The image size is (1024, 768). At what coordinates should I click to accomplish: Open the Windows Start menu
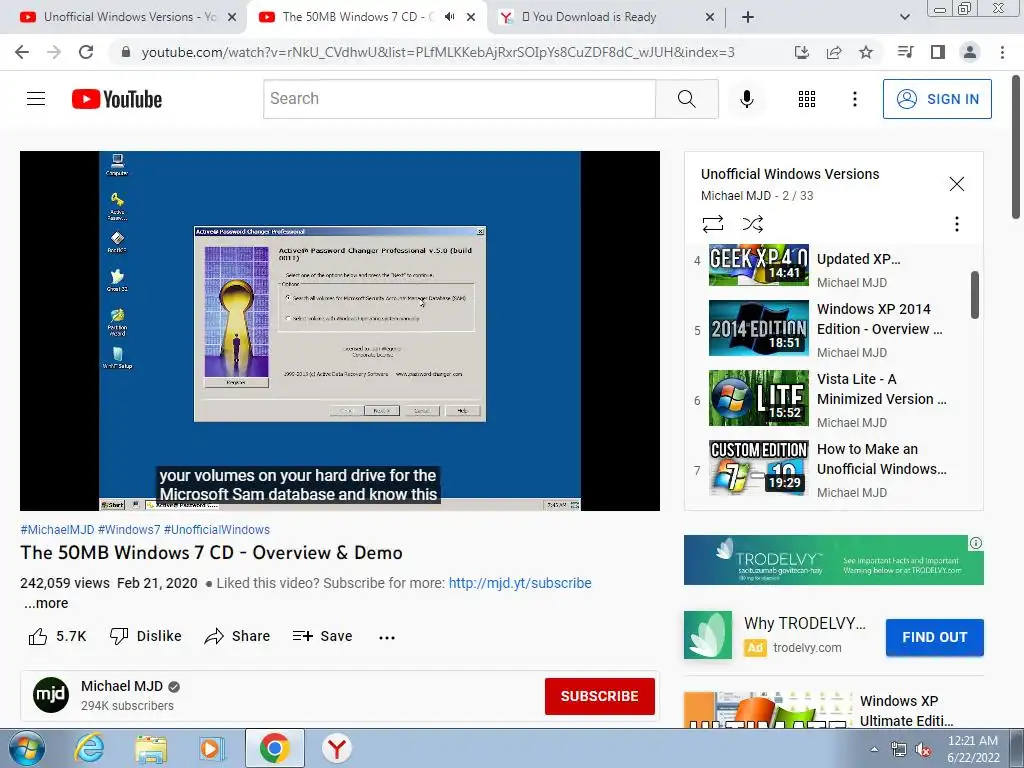26,748
